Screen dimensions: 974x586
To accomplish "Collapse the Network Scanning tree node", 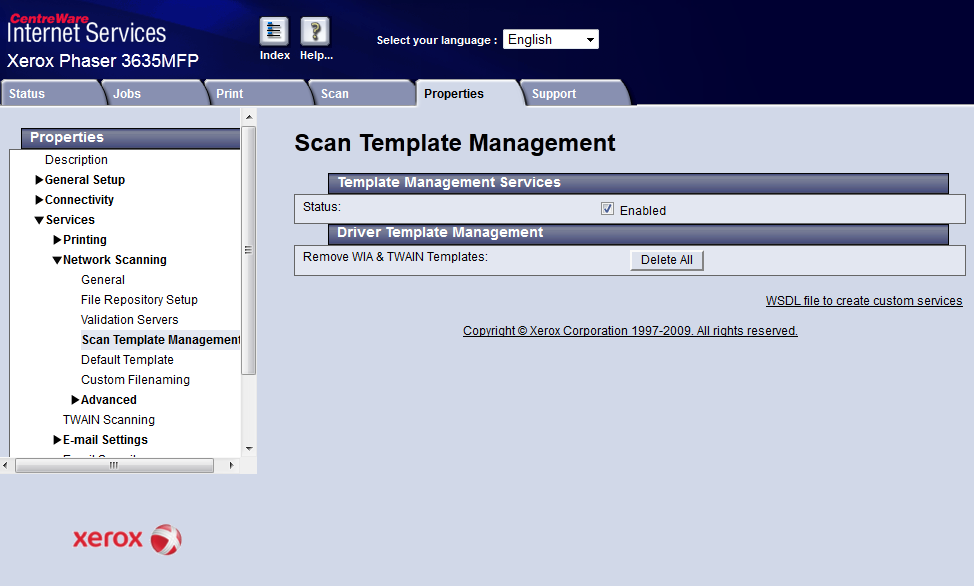I will click(x=57, y=260).
